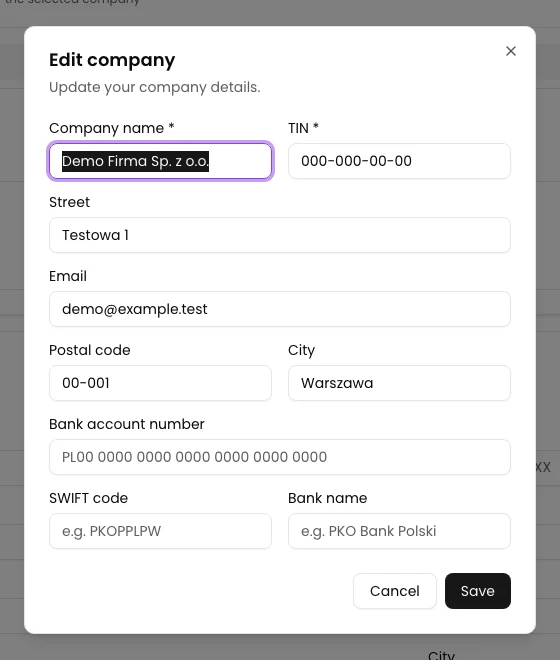Click the "SWIFT code" label text
Screen dimensions: 560x660
[88, 498]
